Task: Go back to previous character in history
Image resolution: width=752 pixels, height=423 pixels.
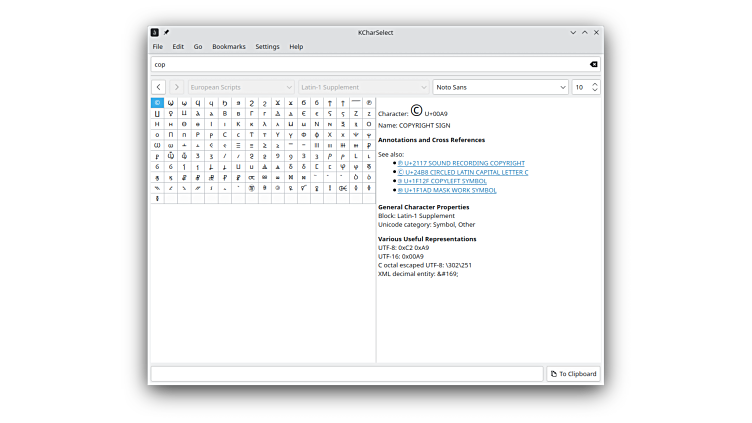Action: [x=158, y=87]
